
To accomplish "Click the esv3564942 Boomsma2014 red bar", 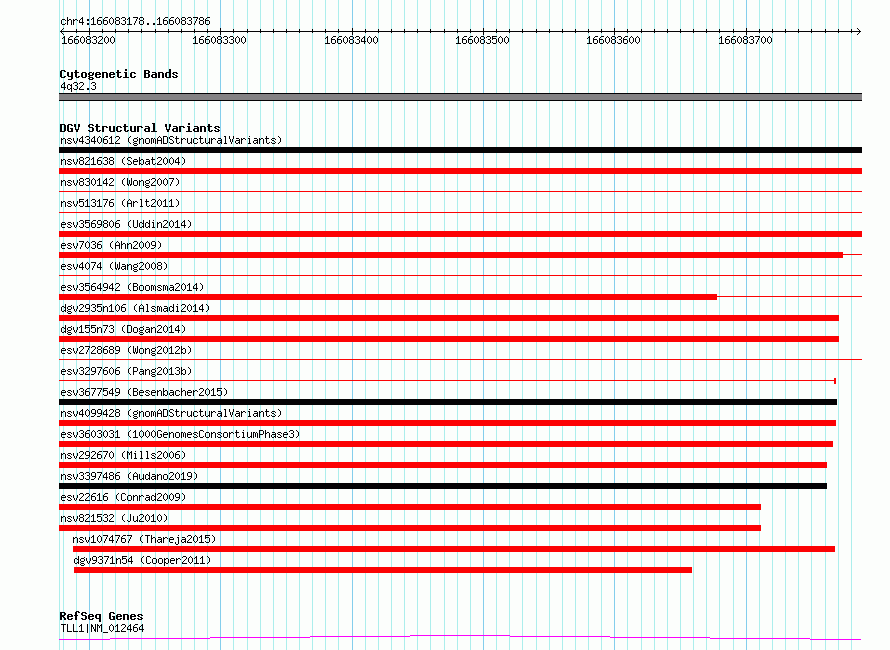I will [x=388, y=297].
